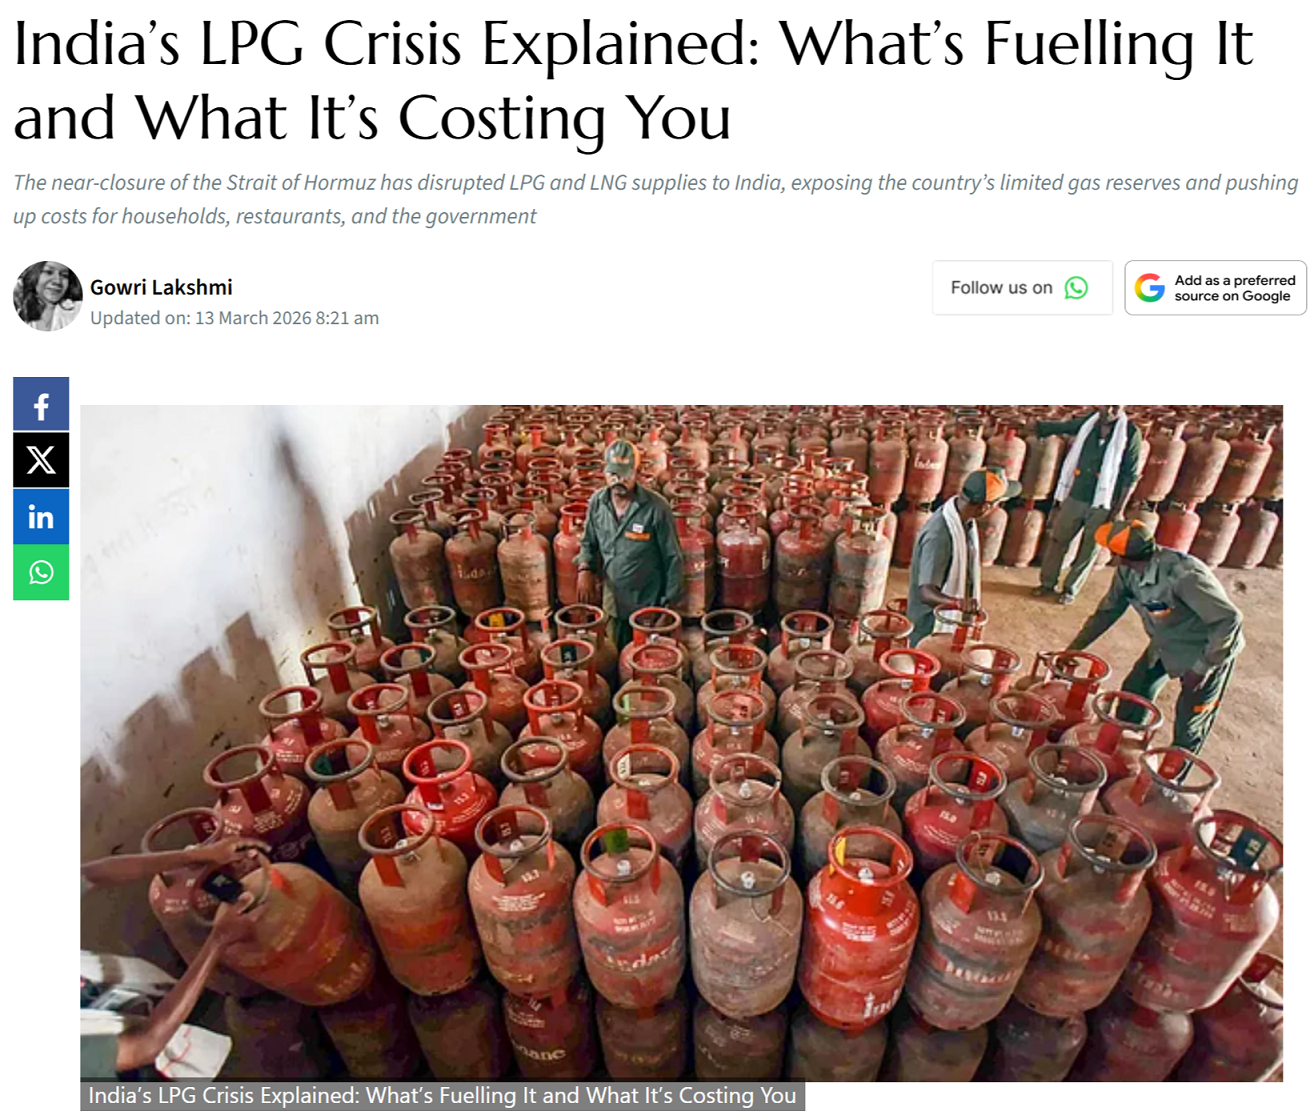The height and width of the screenshot is (1115, 1314).
Task: Share the article on LinkedIn
Action: coord(41,516)
